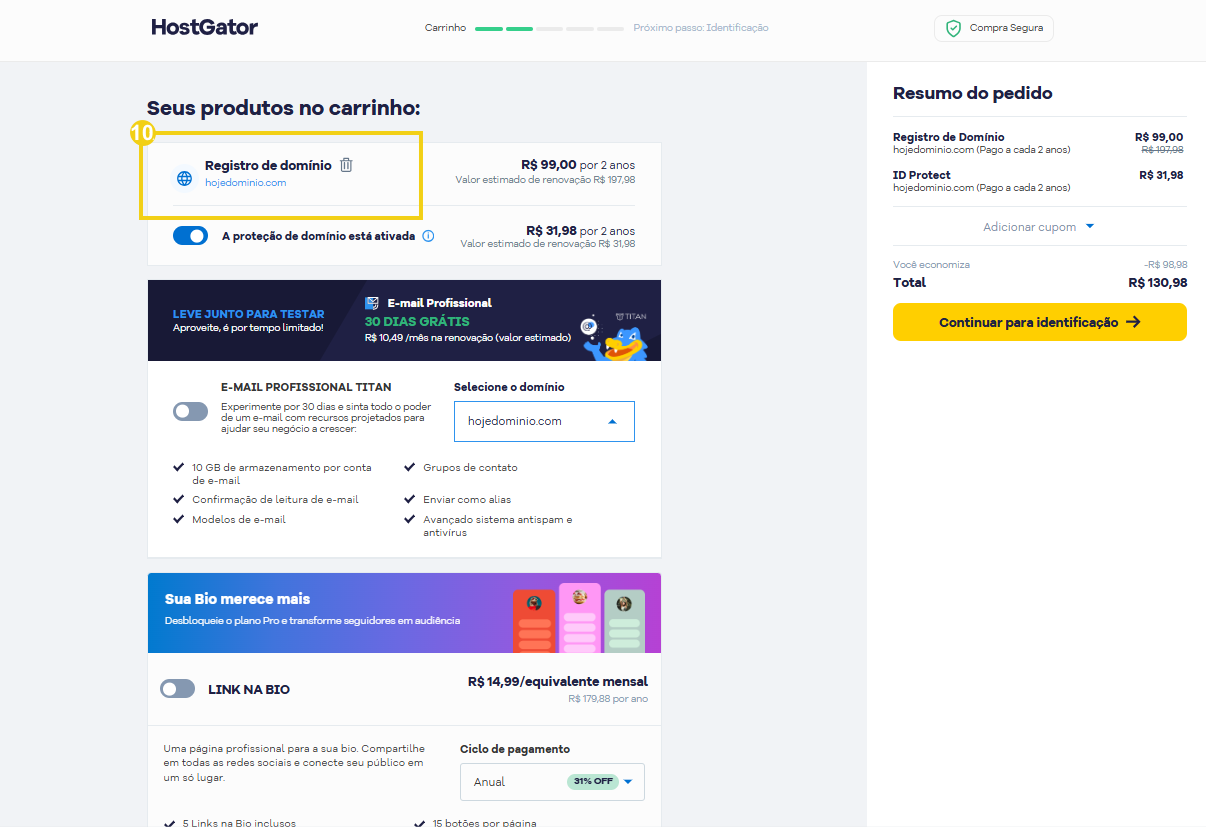Image resolution: width=1206 pixels, height=827 pixels.
Task: Click R$ 14,99/equivalente mensal price
Action: [x=558, y=682]
